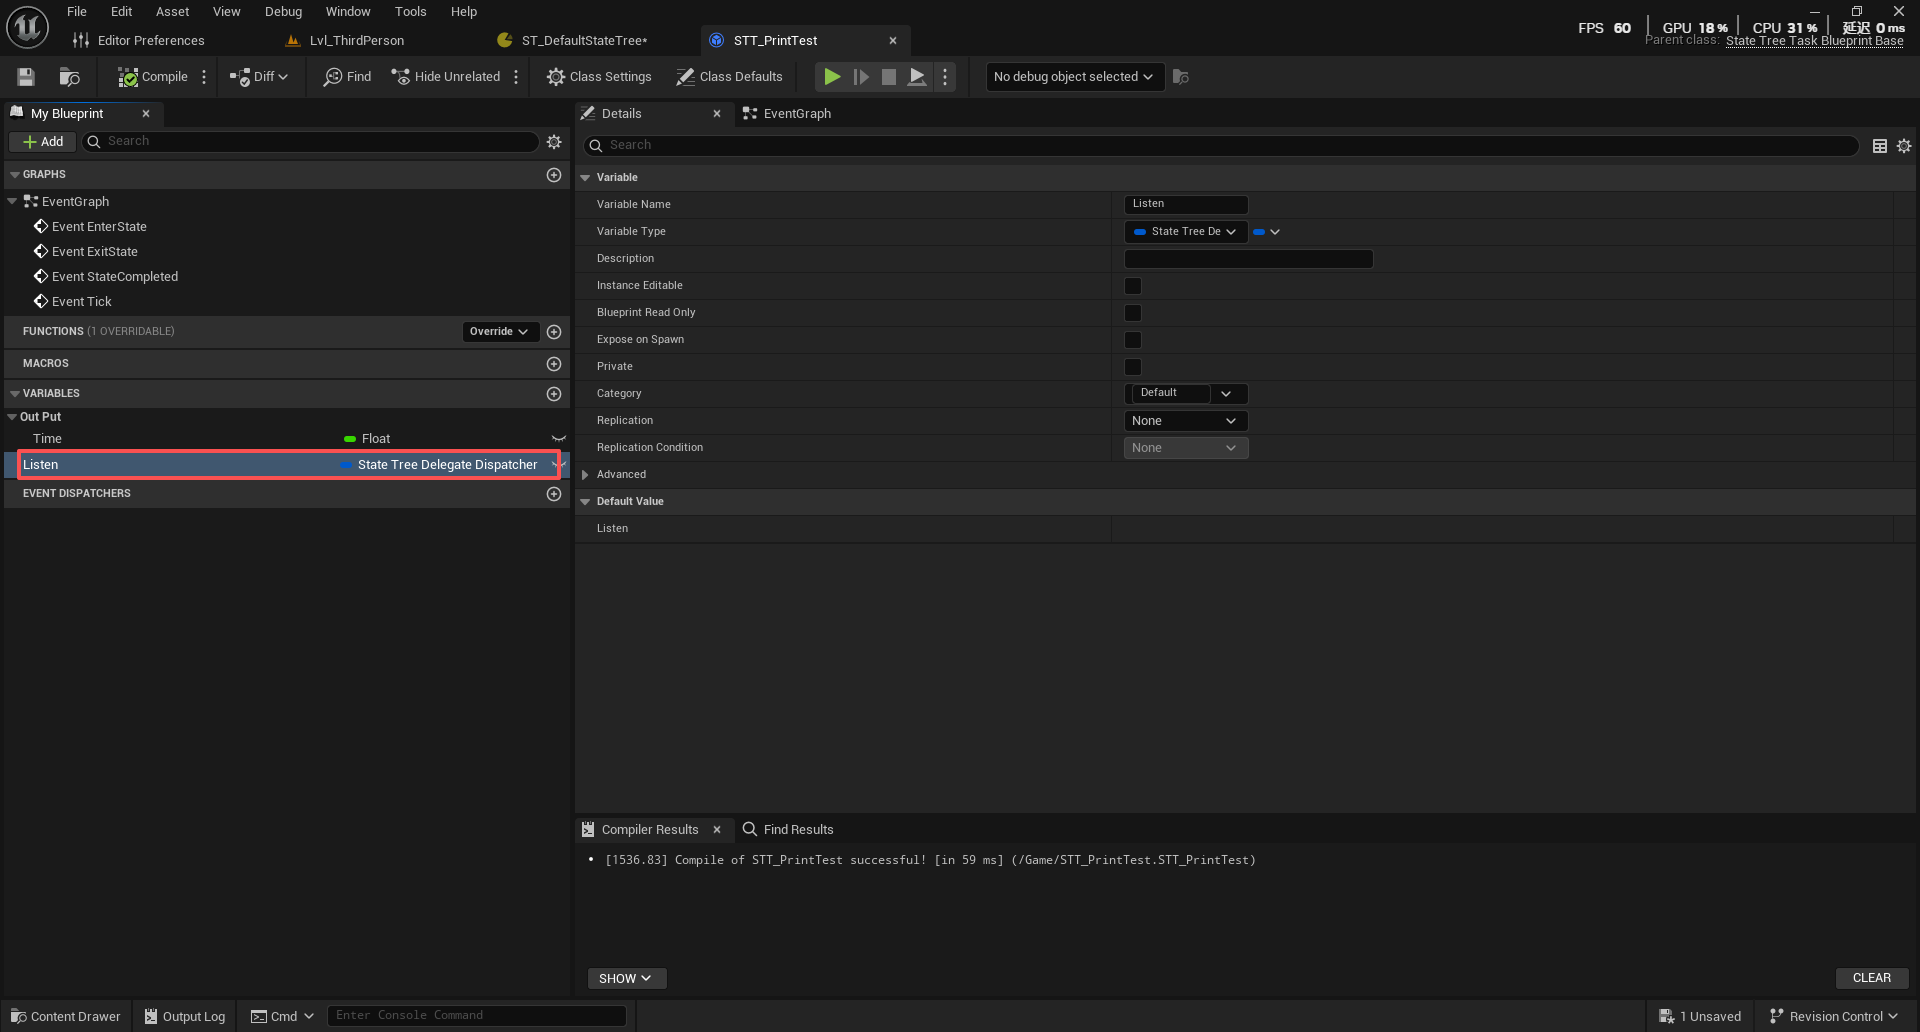1920x1032 pixels.
Task: Open Hide Unrelated options dots
Action: click(x=516, y=77)
